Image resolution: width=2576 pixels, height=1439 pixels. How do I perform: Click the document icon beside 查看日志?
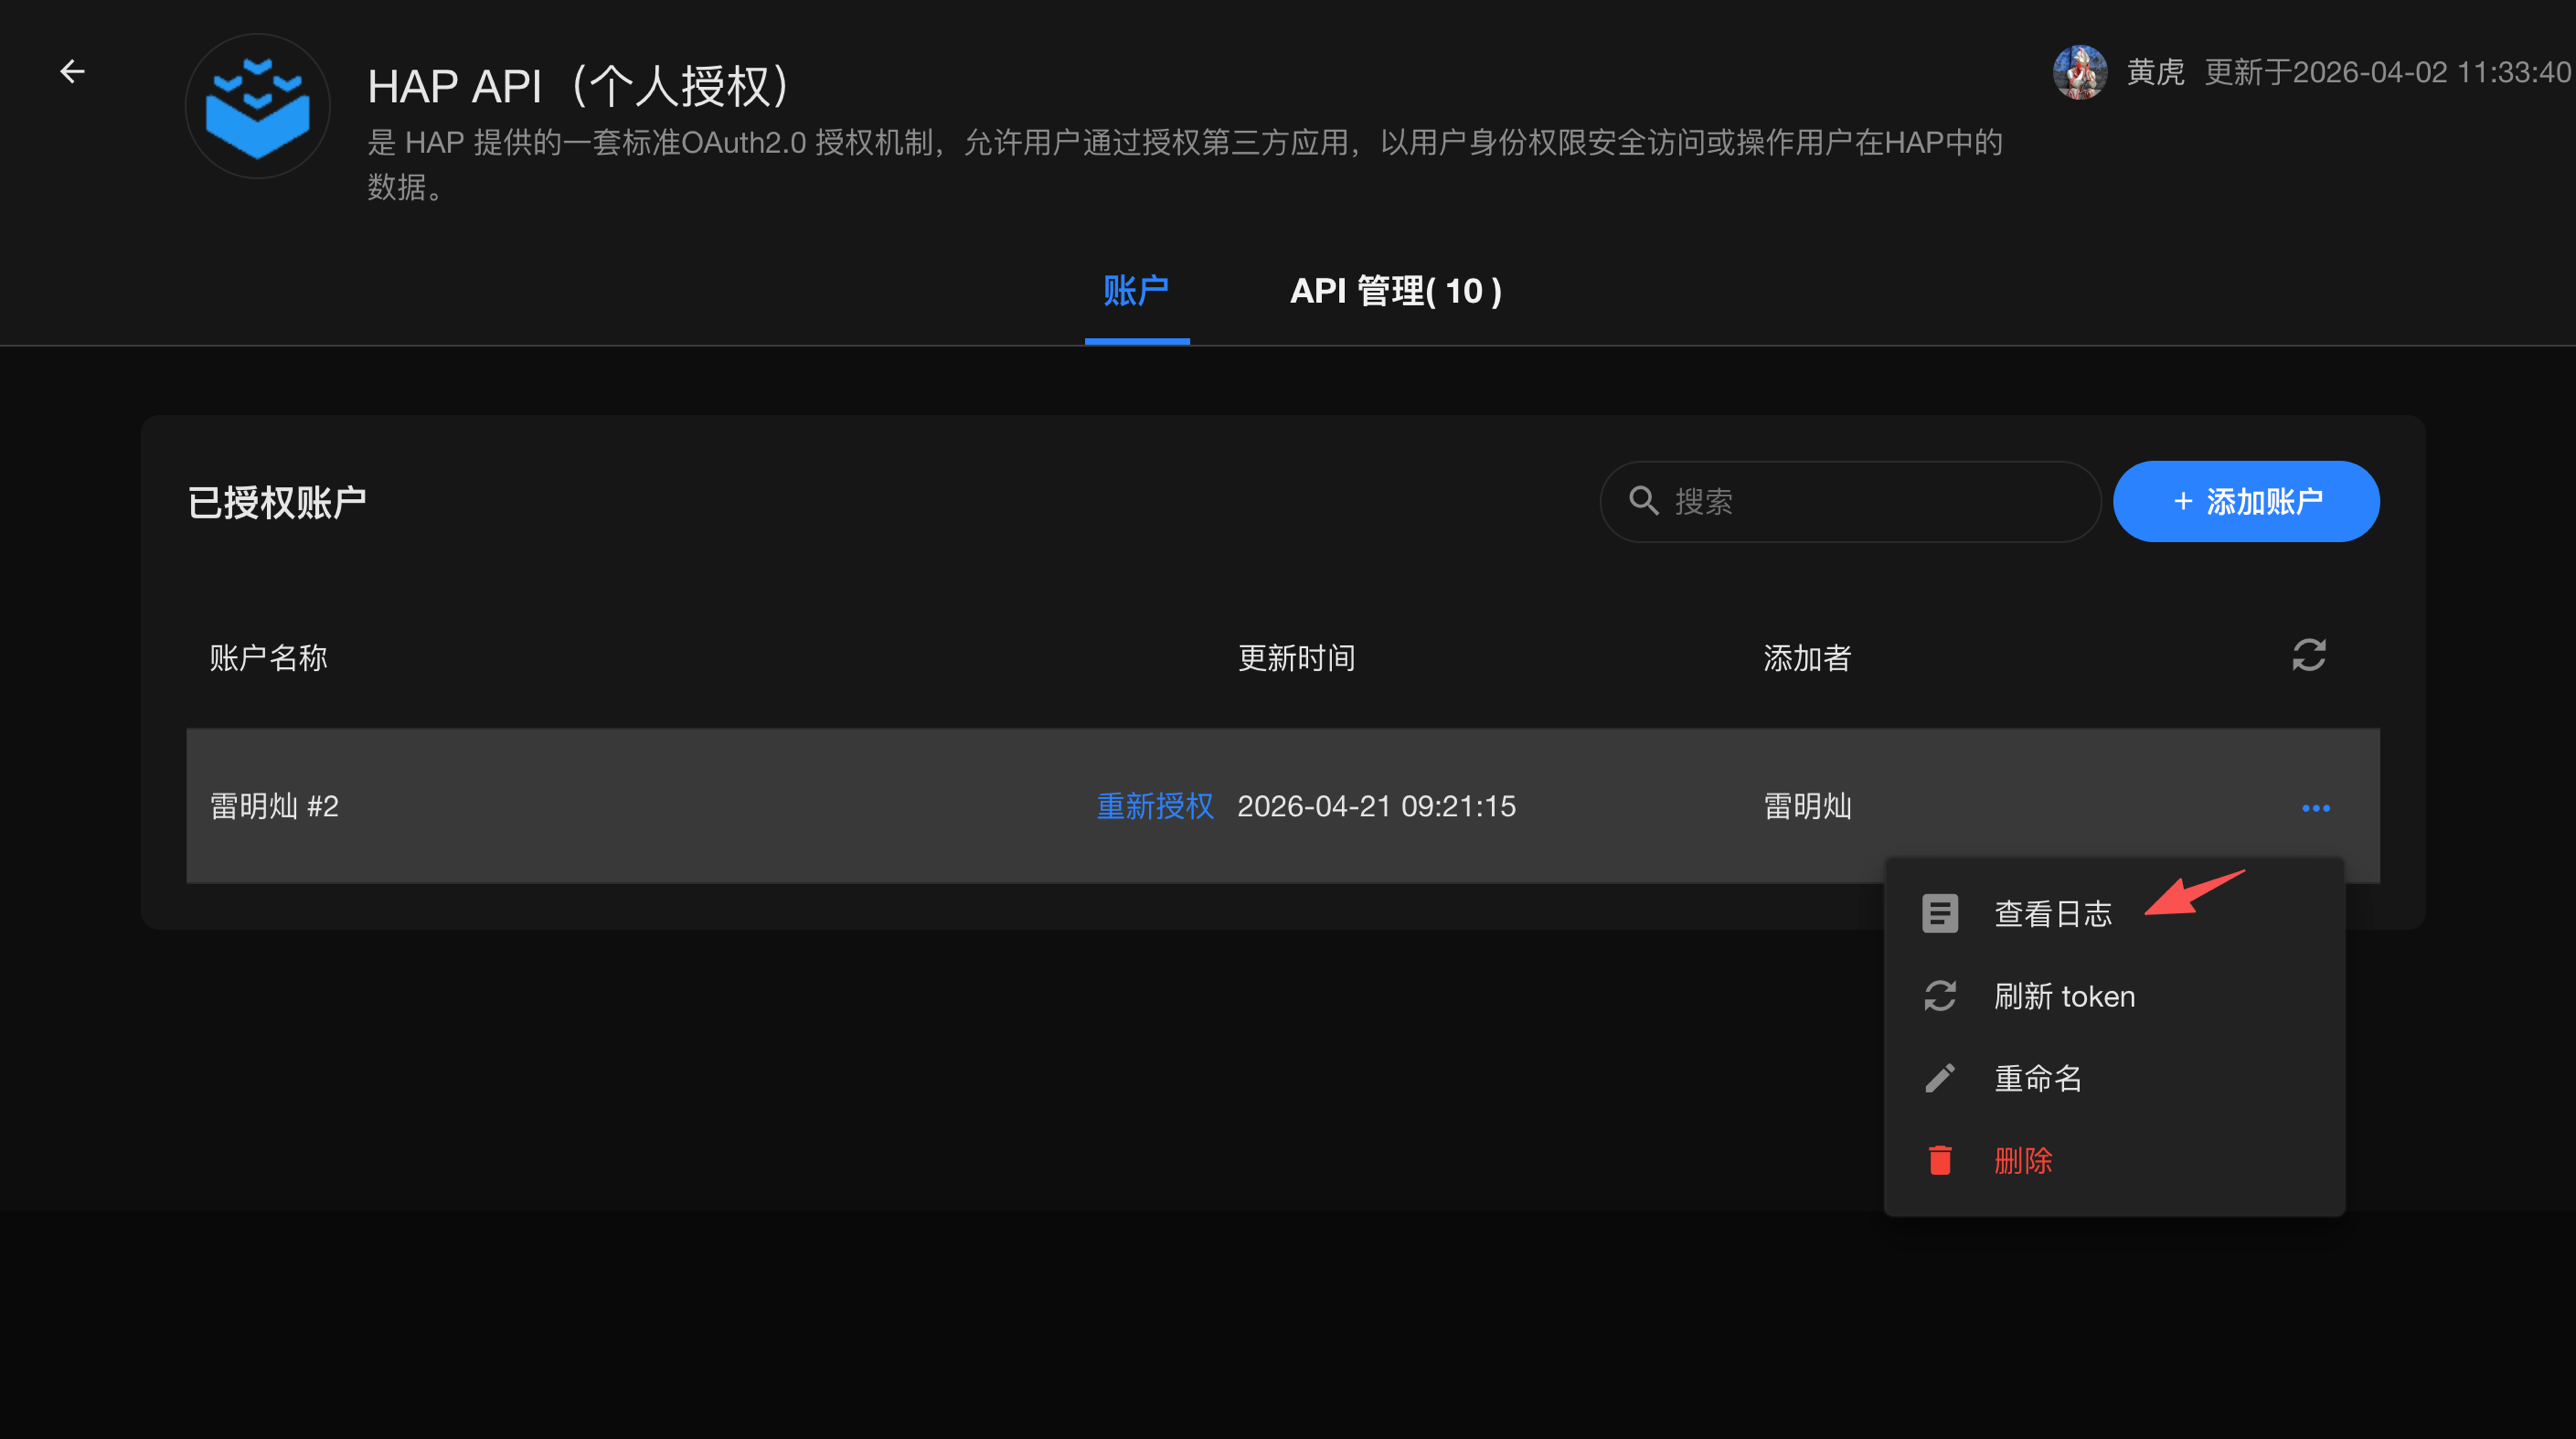[x=1940, y=913]
